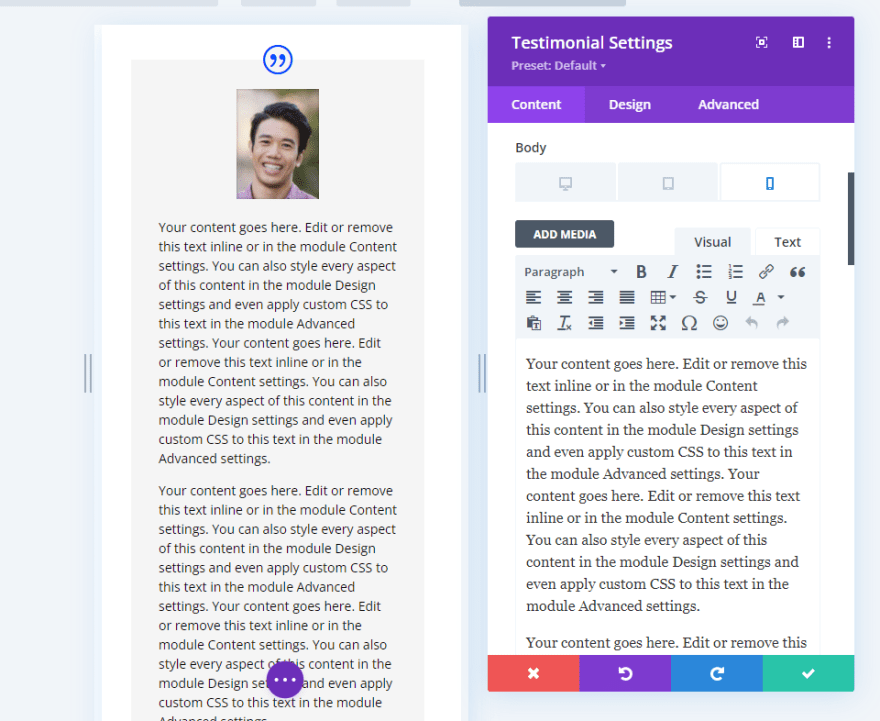Switch to the Design tab
Image resolution: width=880 pixels, height=721 pixels.
tap(629, 104)
